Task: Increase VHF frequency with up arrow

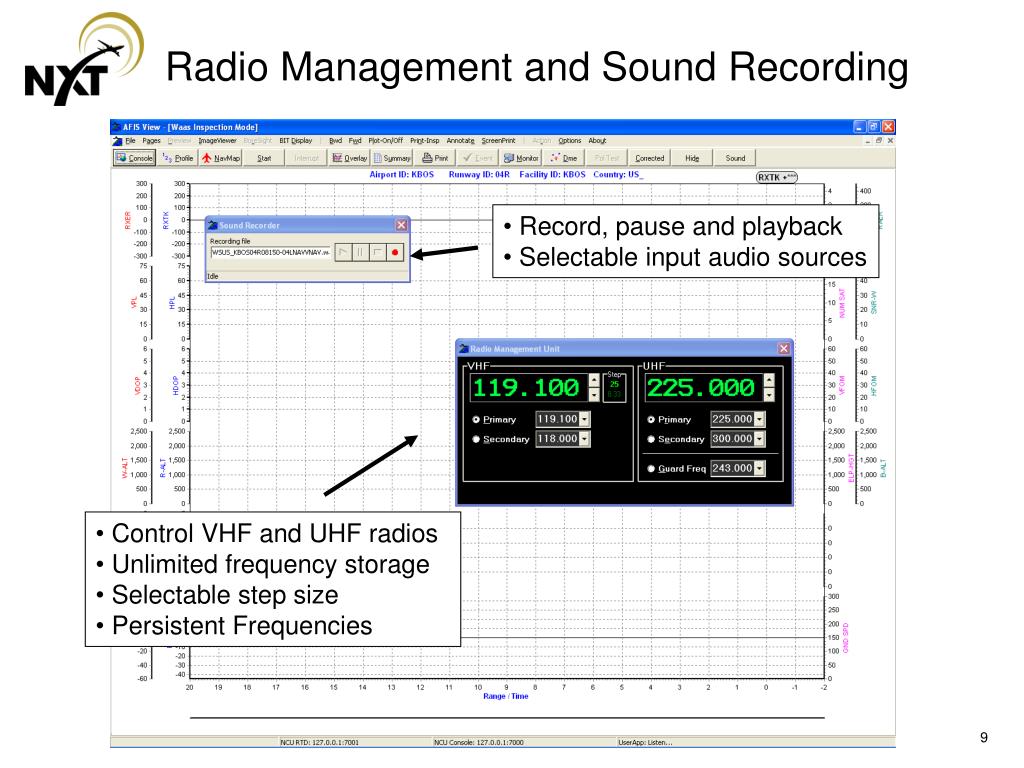Action: (x=594, y=380)
